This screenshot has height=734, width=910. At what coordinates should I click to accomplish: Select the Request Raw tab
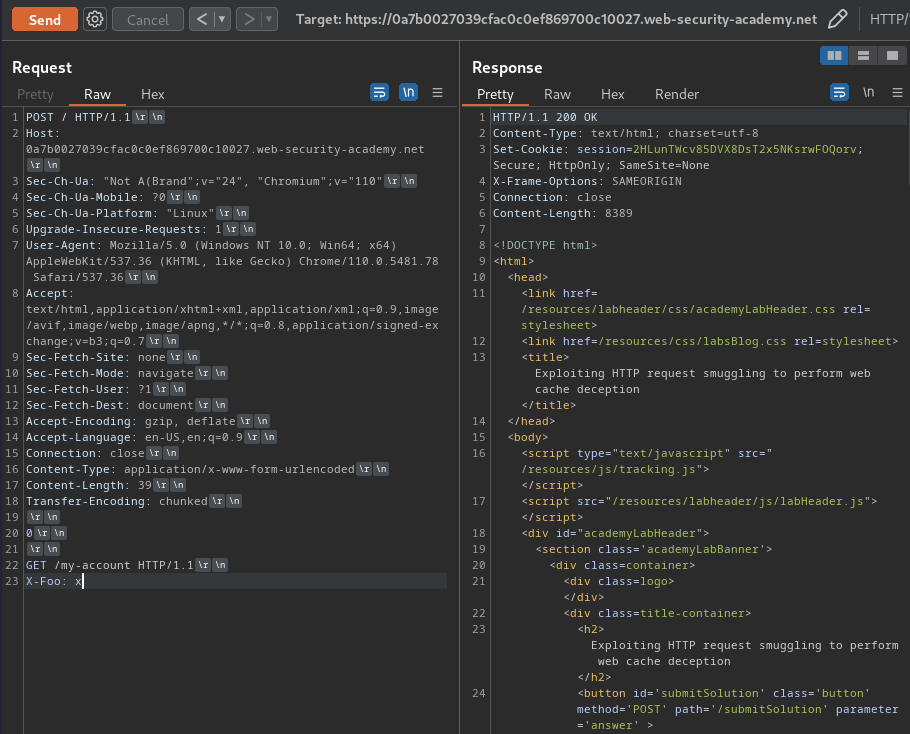(97, 94)
